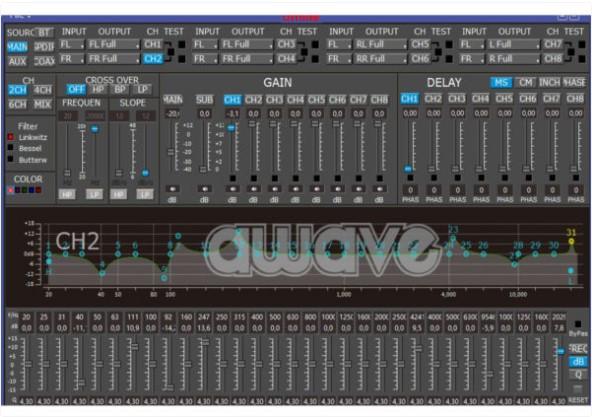Click the speaker icon under the CH8 gain slider
592x417 pixels.
point(379,188)
